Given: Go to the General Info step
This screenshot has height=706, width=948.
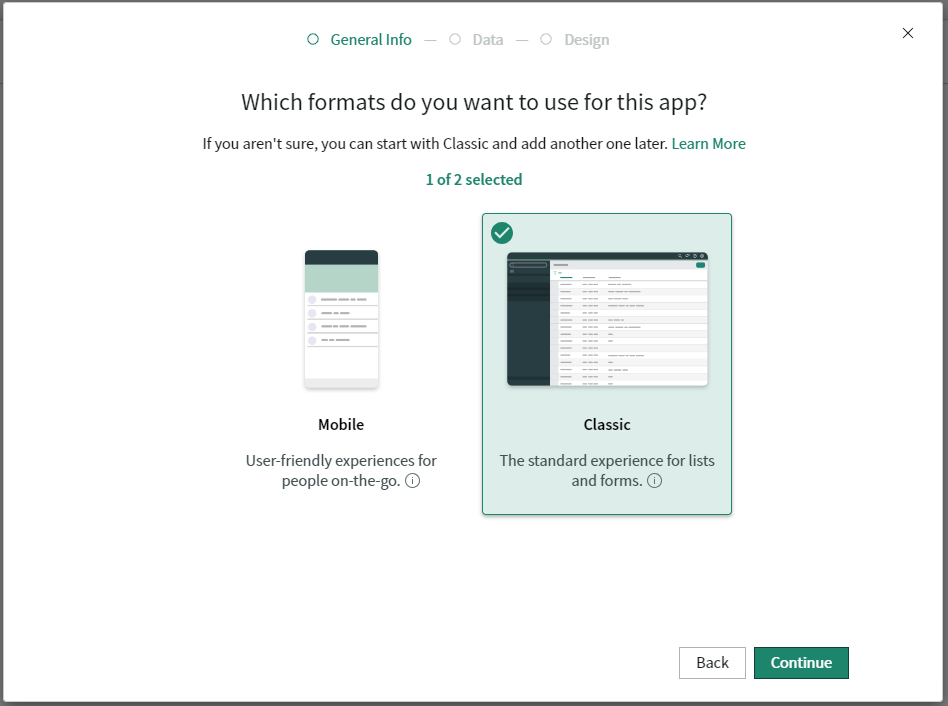Looking at the screenshot, I should click(x=360, y=40).
